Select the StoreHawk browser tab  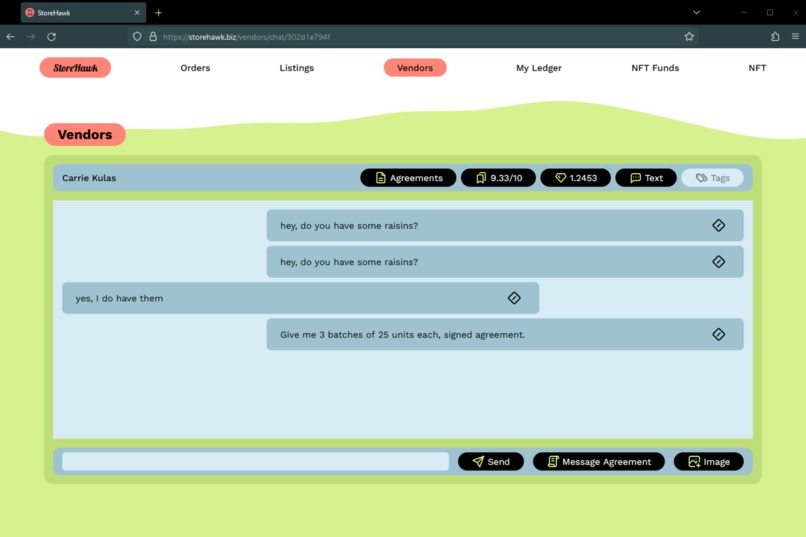point(83,12)
